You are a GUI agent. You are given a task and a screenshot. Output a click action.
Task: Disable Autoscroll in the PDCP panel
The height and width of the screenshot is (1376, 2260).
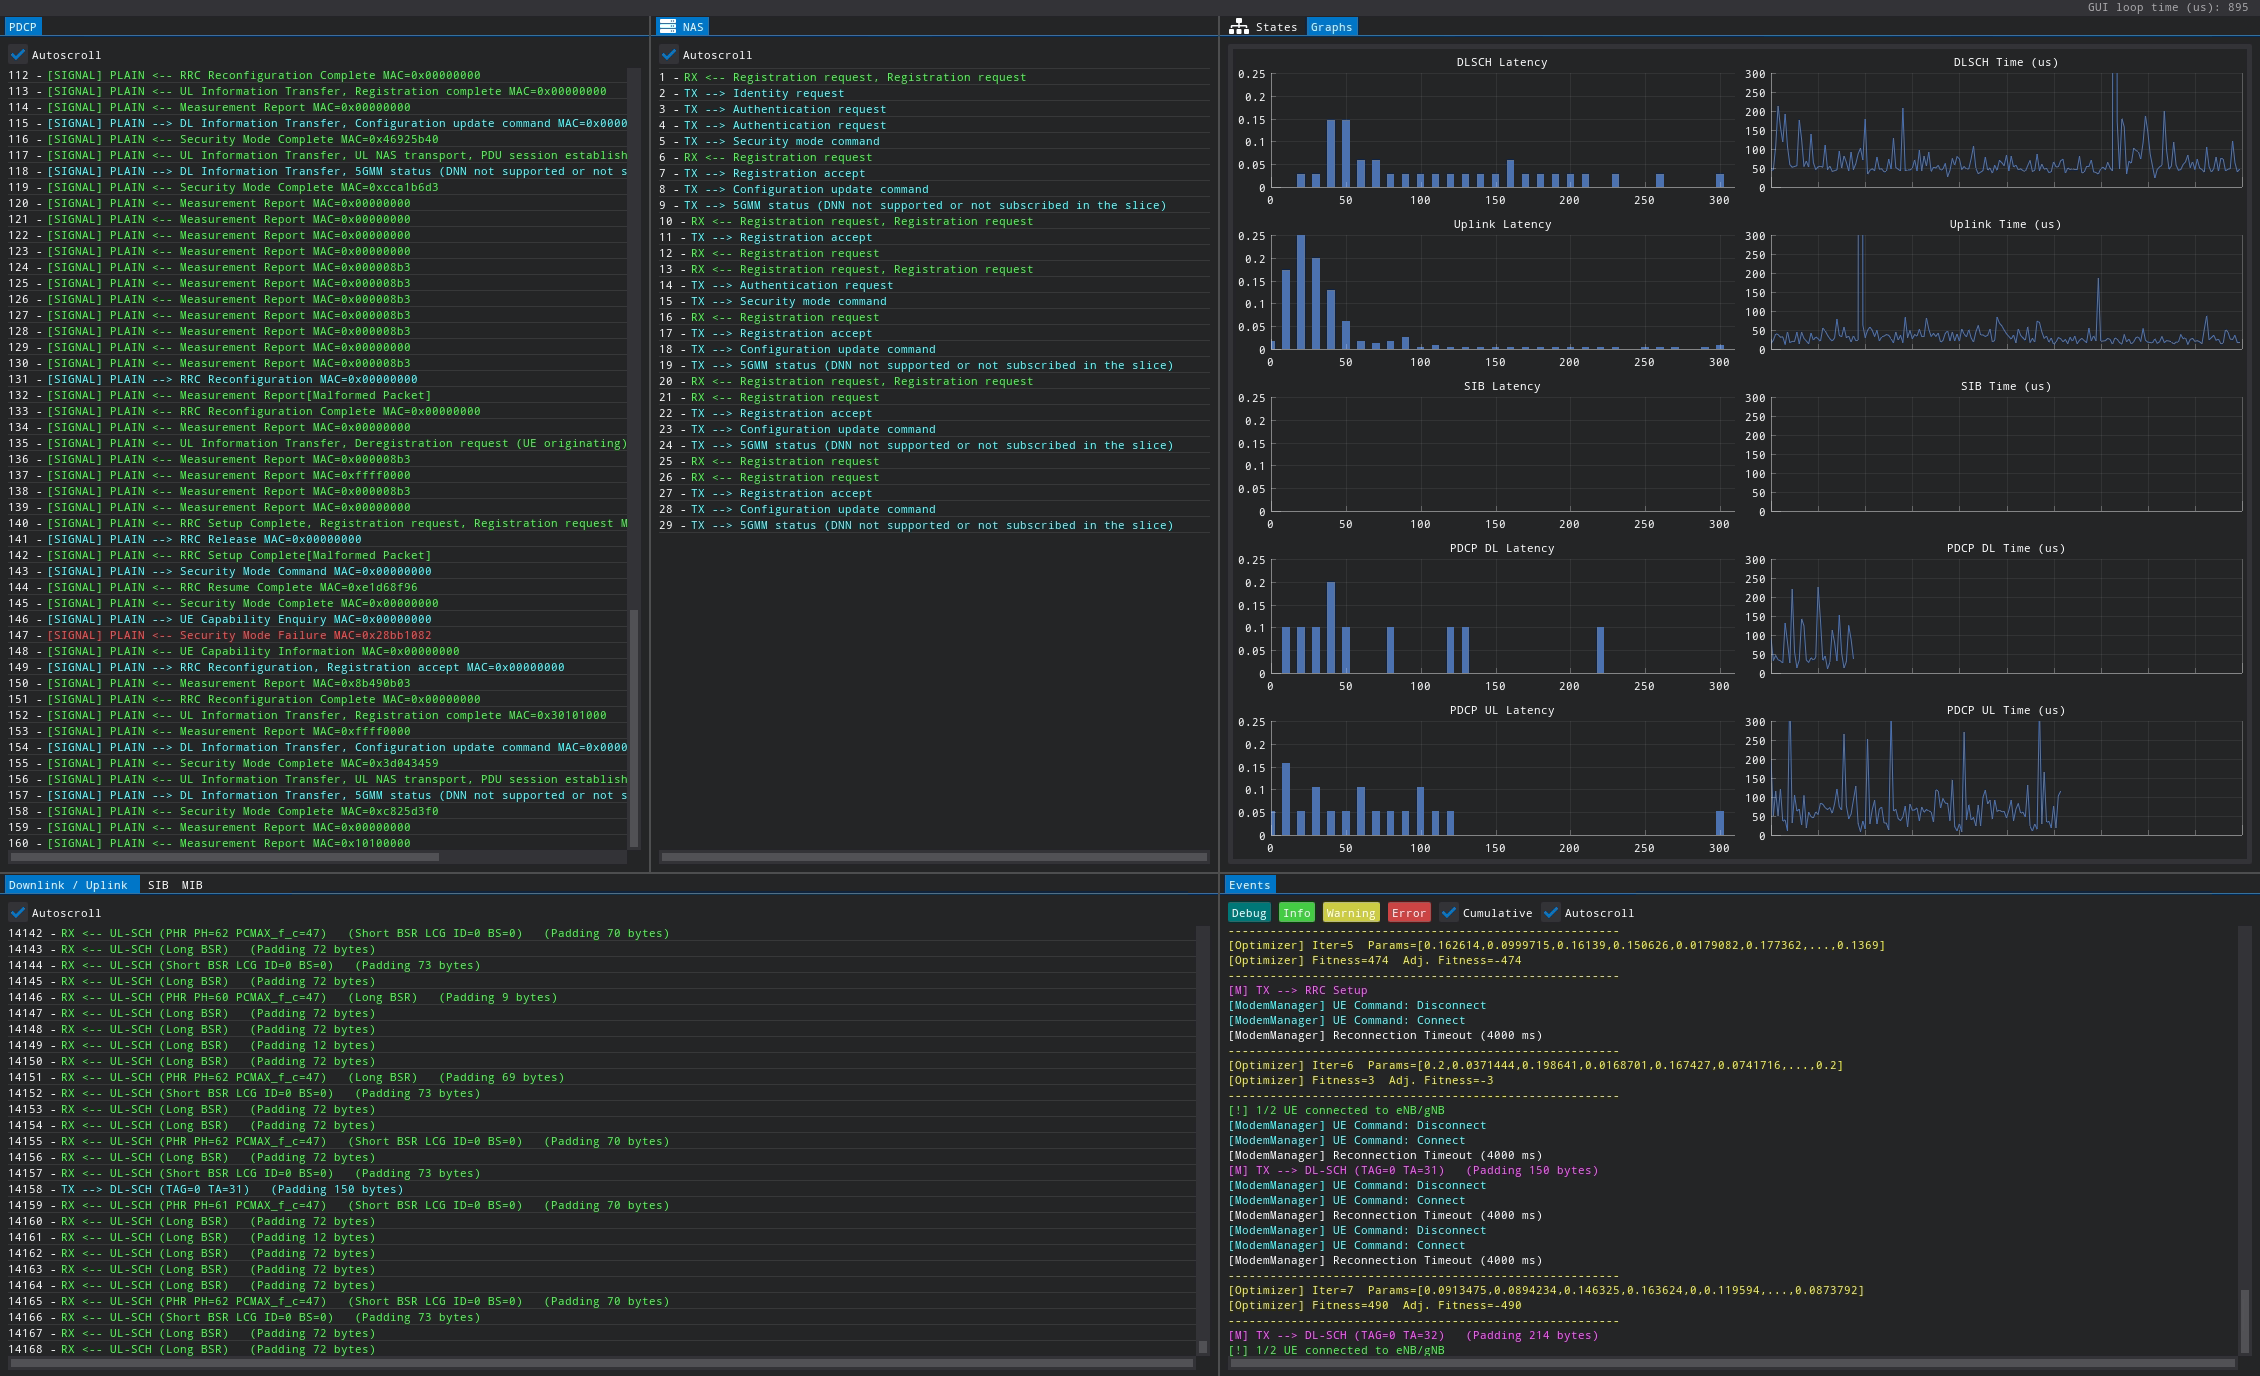pyautogui.click(x=18, y=55)
